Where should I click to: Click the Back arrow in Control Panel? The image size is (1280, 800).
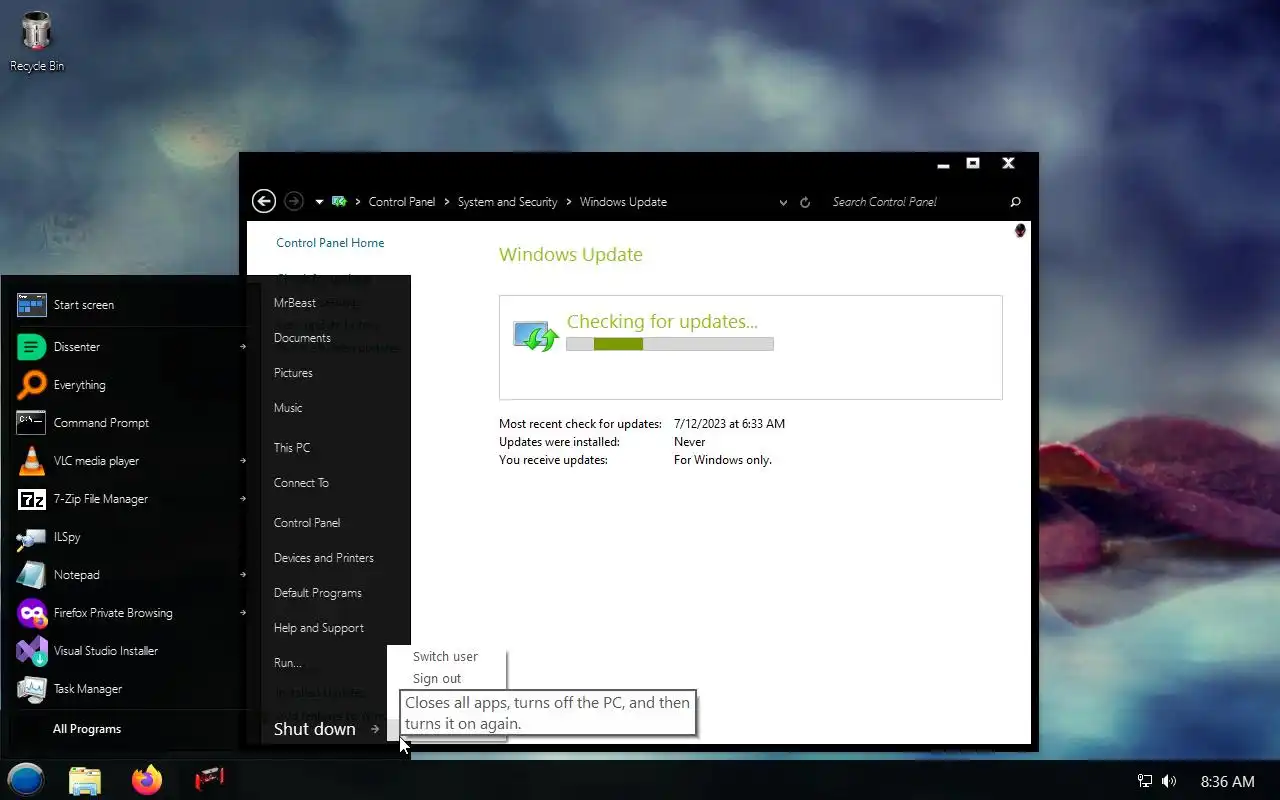click(264, 201)
